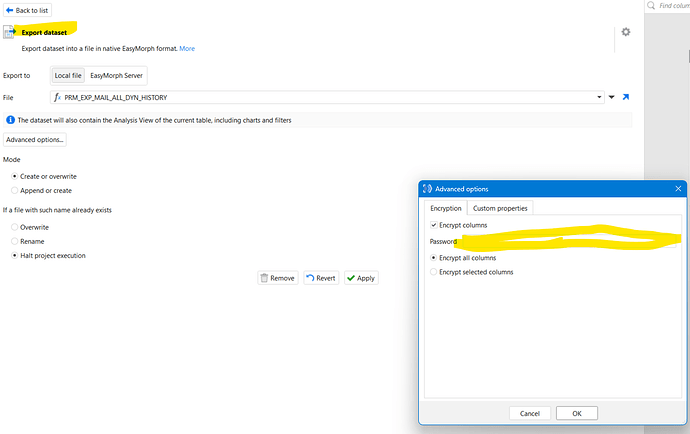Image resolution: width=690 pixels, height=434 pixels.
Task: Open the gear settings icon
Action: pos(626,32)
